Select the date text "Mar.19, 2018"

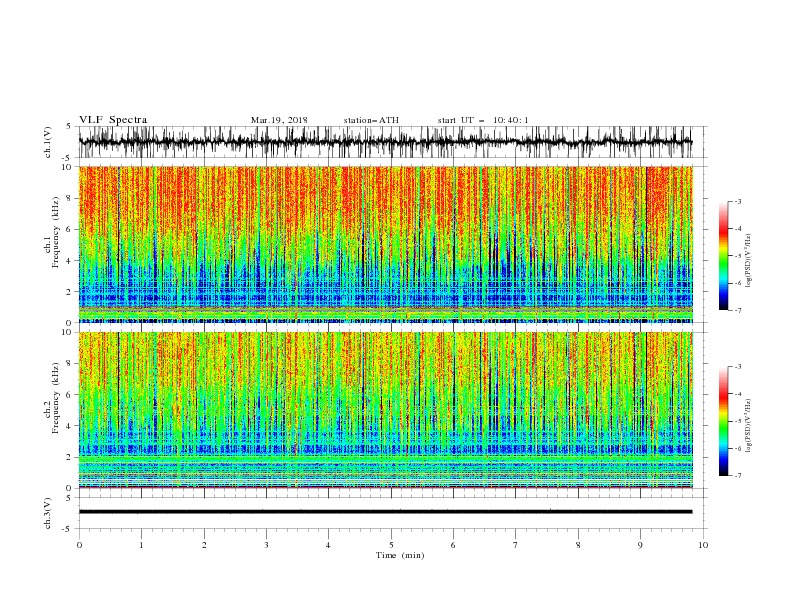click(x=279, y=120)
